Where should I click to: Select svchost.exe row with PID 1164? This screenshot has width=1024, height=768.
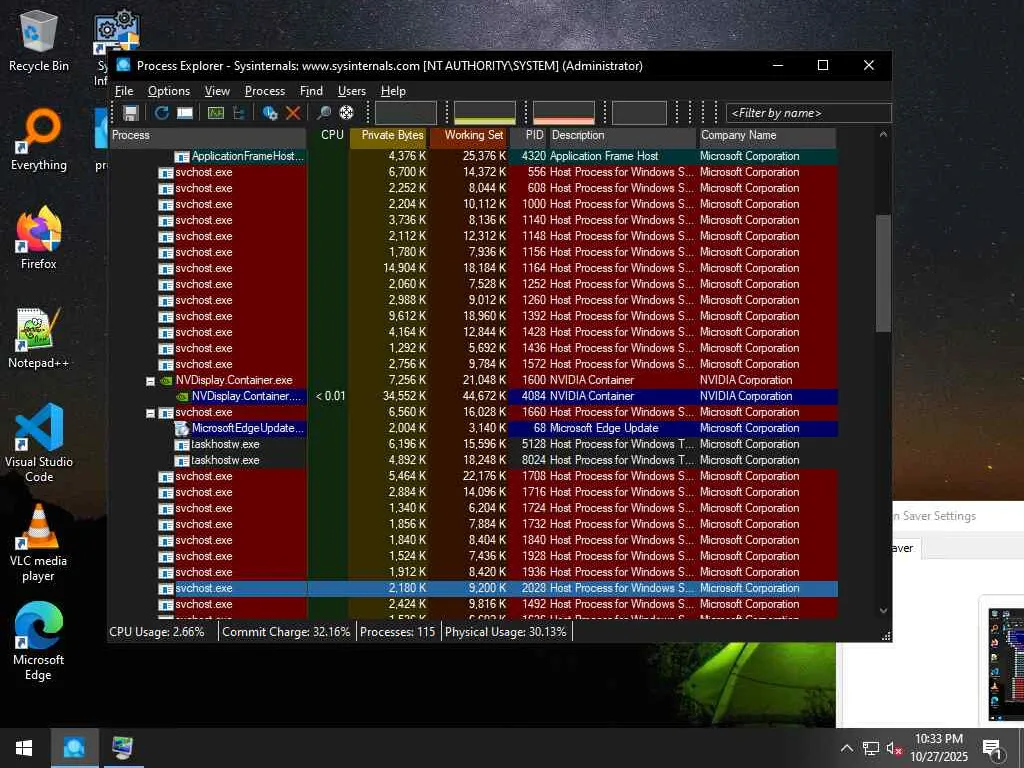[x=473, y=268]
